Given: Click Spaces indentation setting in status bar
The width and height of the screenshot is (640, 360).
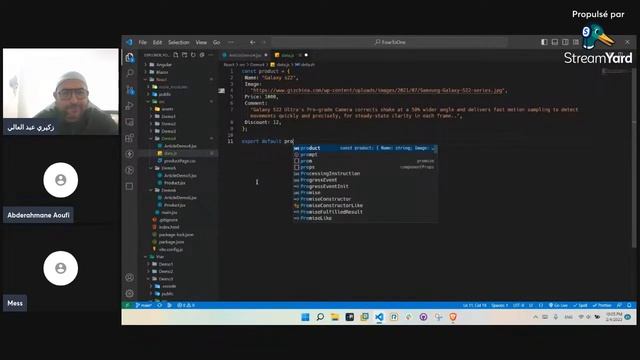Looking at the screenshot, I should pos(500,305).
